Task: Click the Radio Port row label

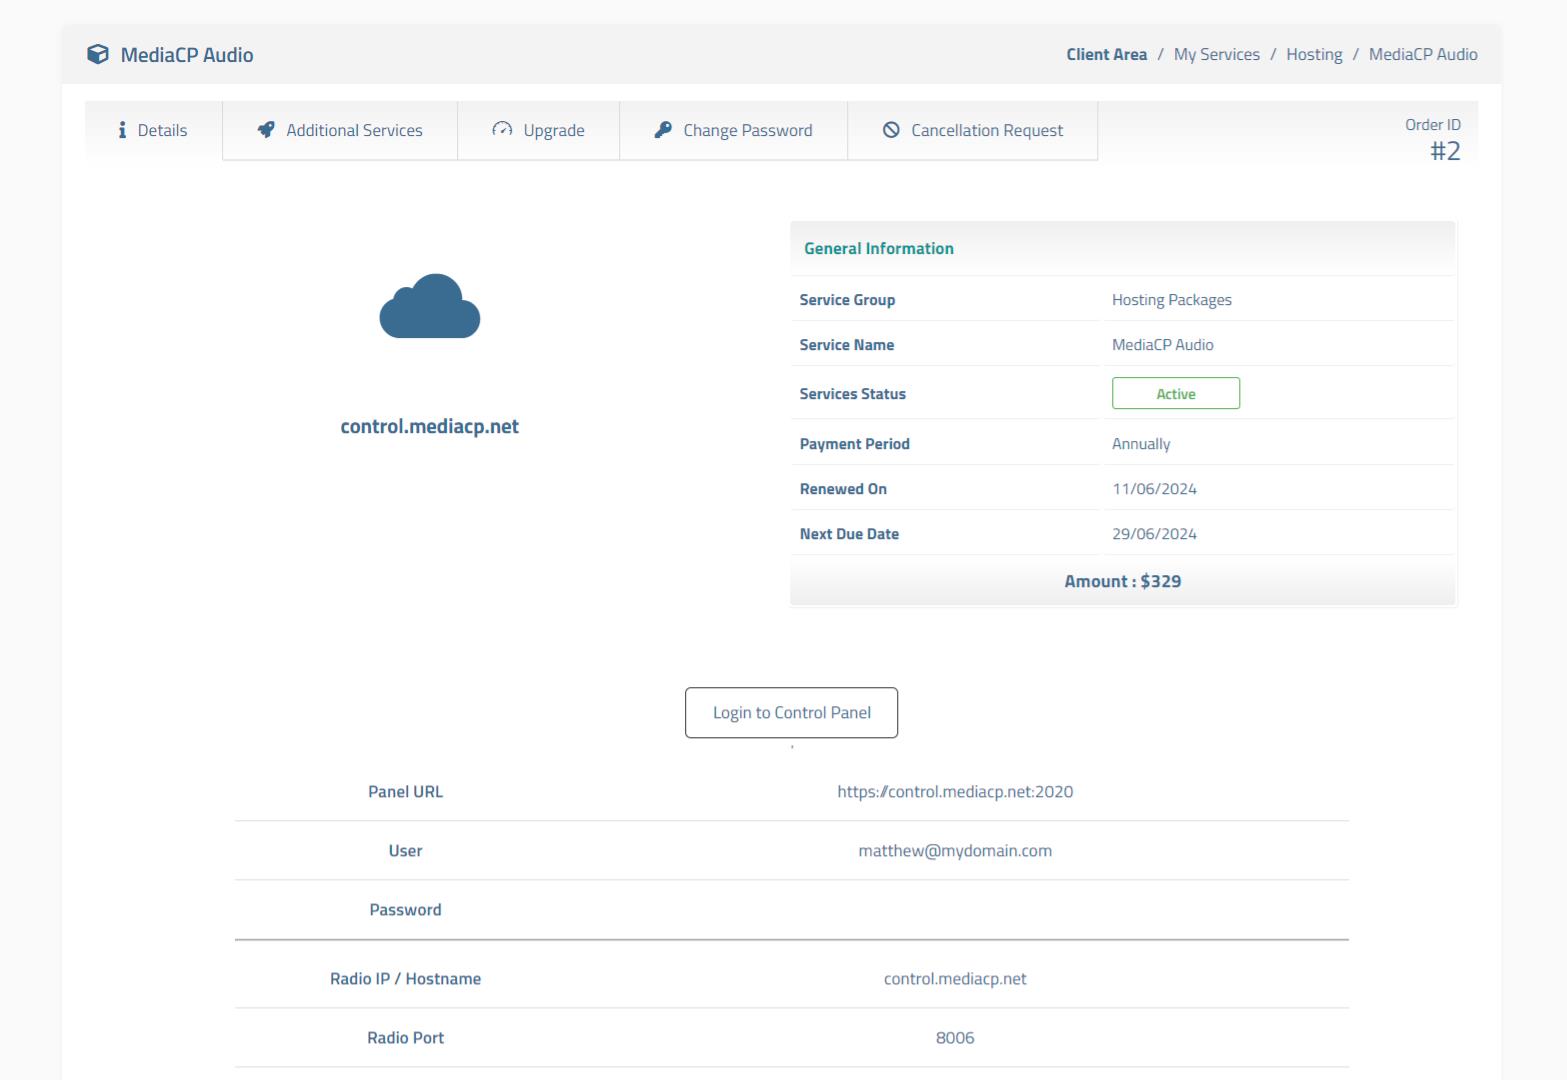Action: 405,1037
